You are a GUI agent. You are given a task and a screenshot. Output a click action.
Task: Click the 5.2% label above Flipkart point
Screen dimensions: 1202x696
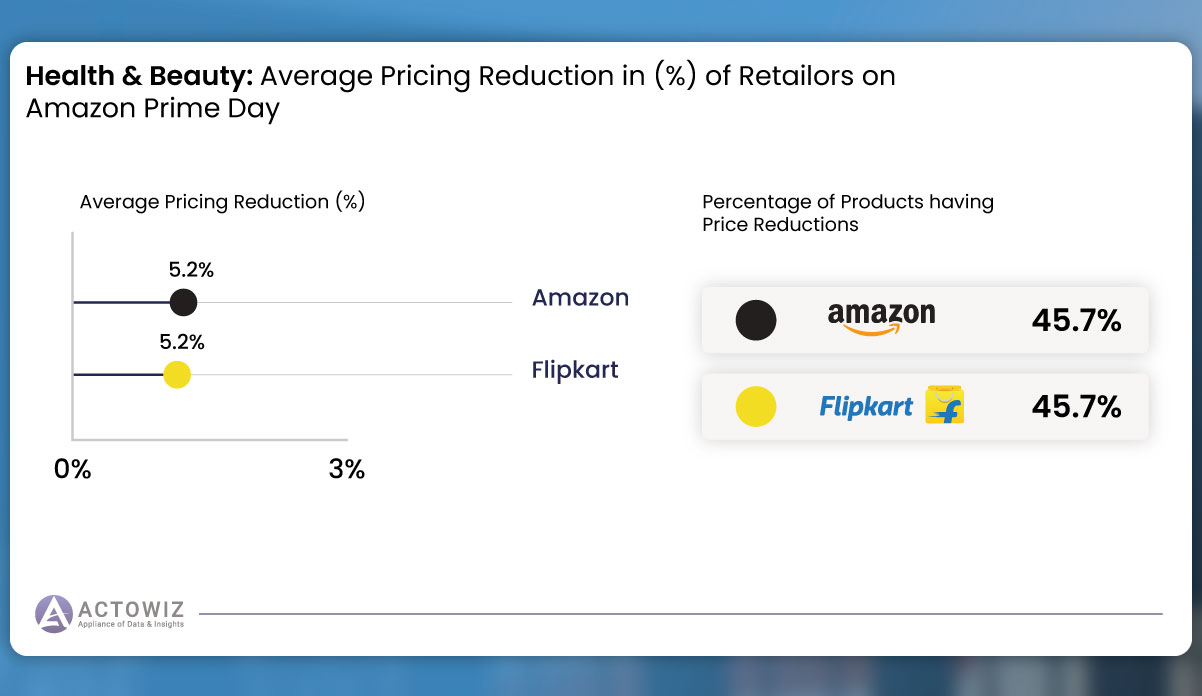(182, 342)
